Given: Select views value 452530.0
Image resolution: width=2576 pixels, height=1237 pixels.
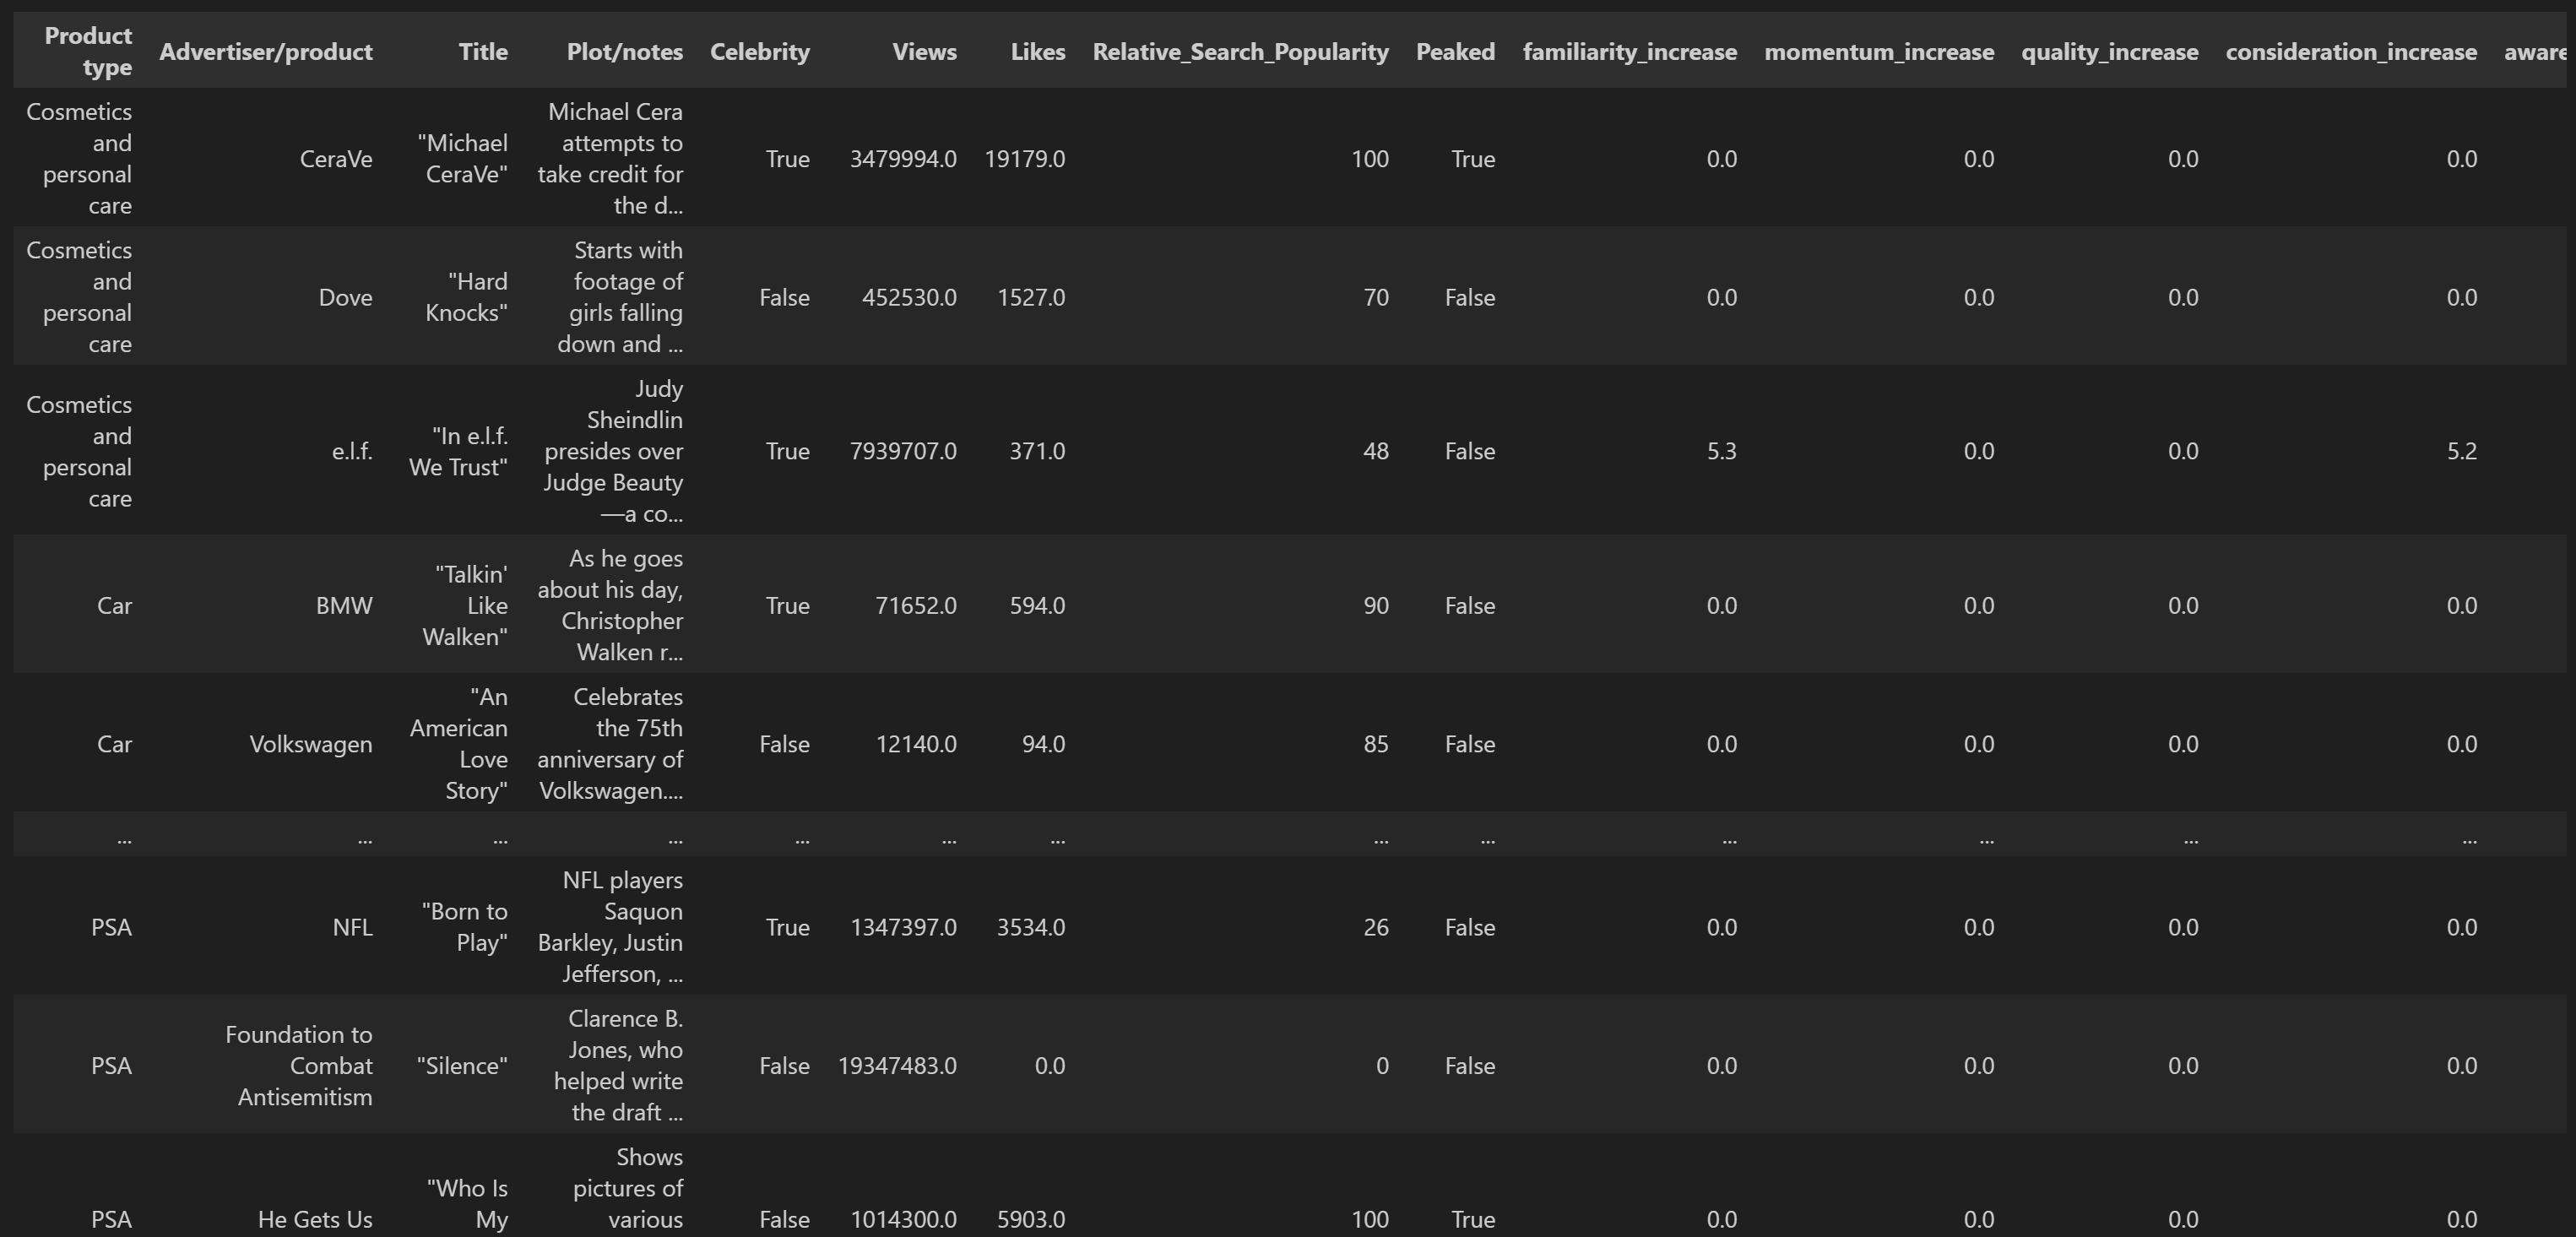Looking at the screenshot, I should pos(909,297).
